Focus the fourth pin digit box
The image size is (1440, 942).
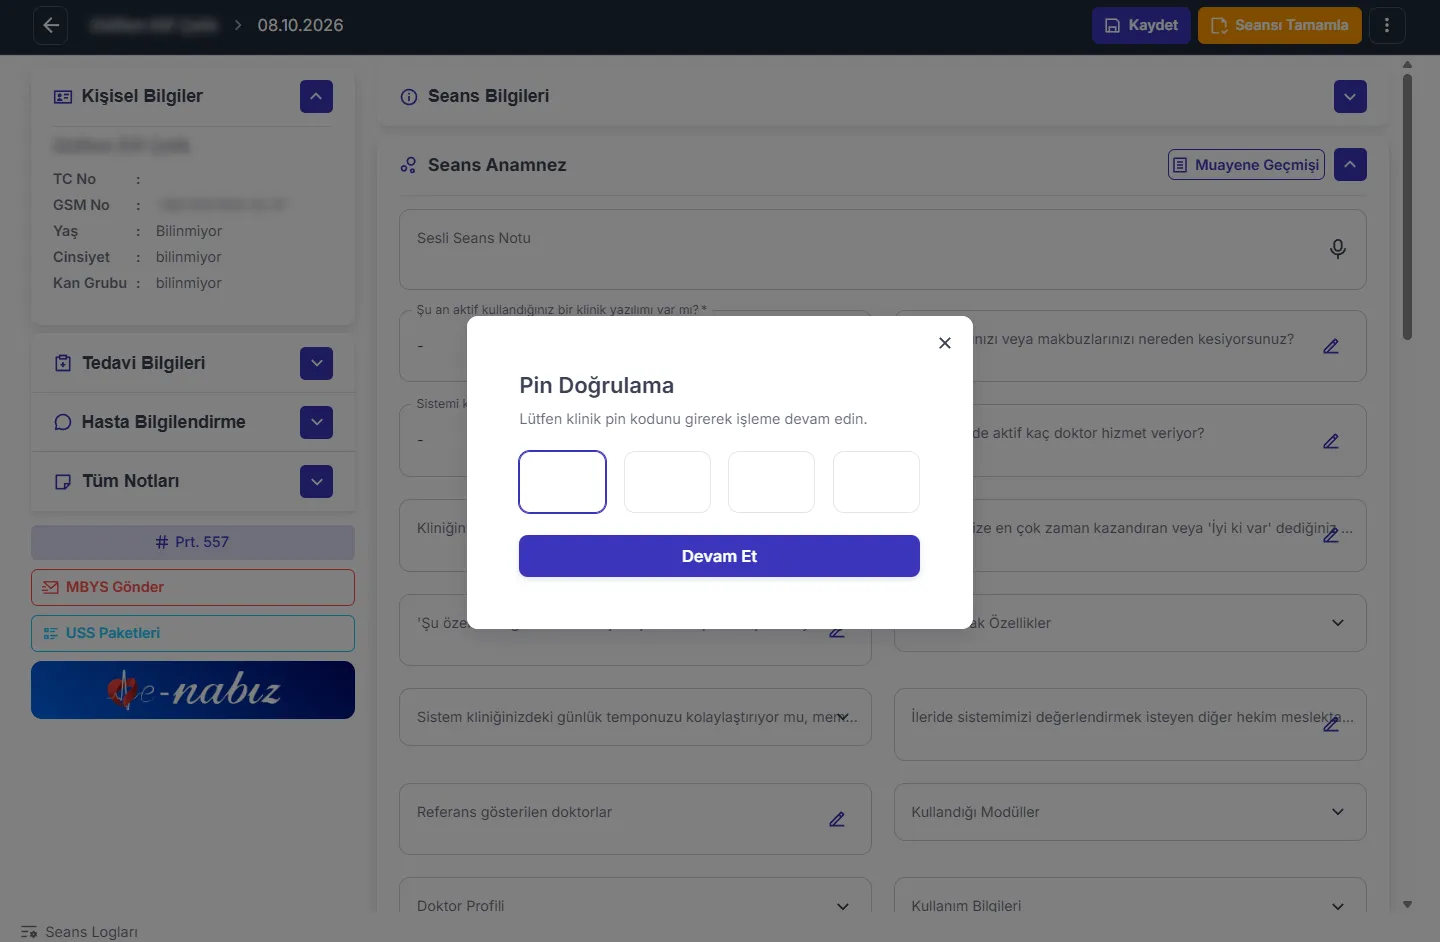876,482
